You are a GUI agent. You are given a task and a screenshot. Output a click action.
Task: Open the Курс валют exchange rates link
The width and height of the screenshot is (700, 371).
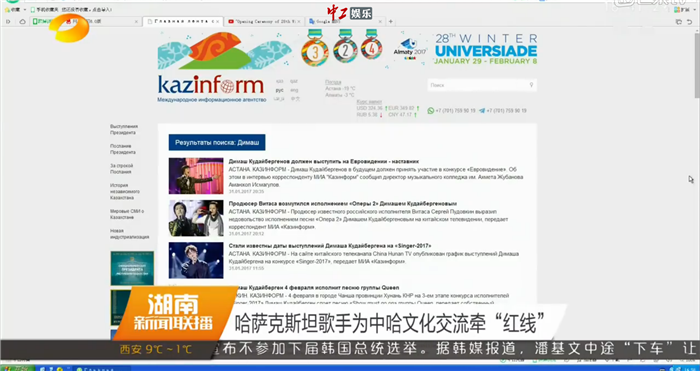click(369, 102)
